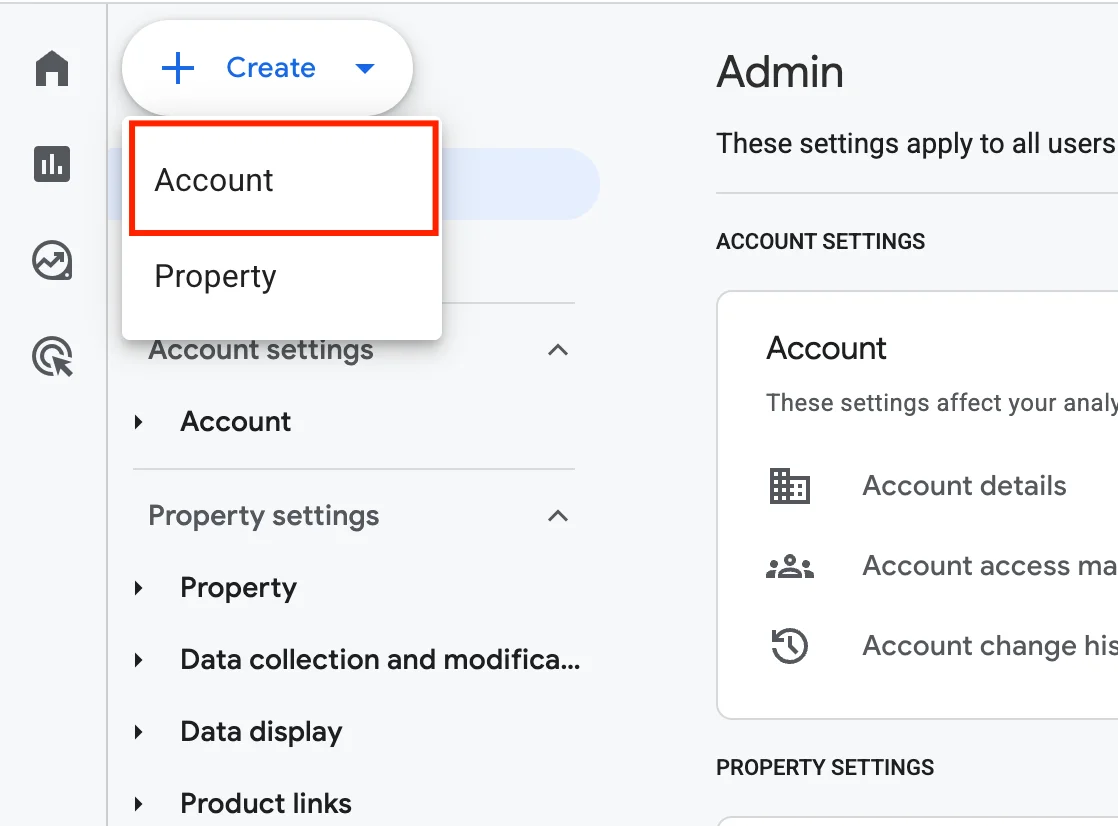Click the Account details building icon
This screenshot has height=826, width=1118.
pyautogui.click(x=789, y=486)
